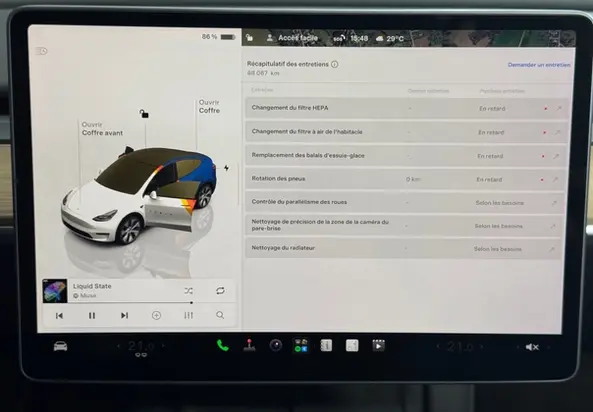Click the media search magnifier icon
Image resolution: width=593 pixels, height=412 pixels.
tap(220, 315)
